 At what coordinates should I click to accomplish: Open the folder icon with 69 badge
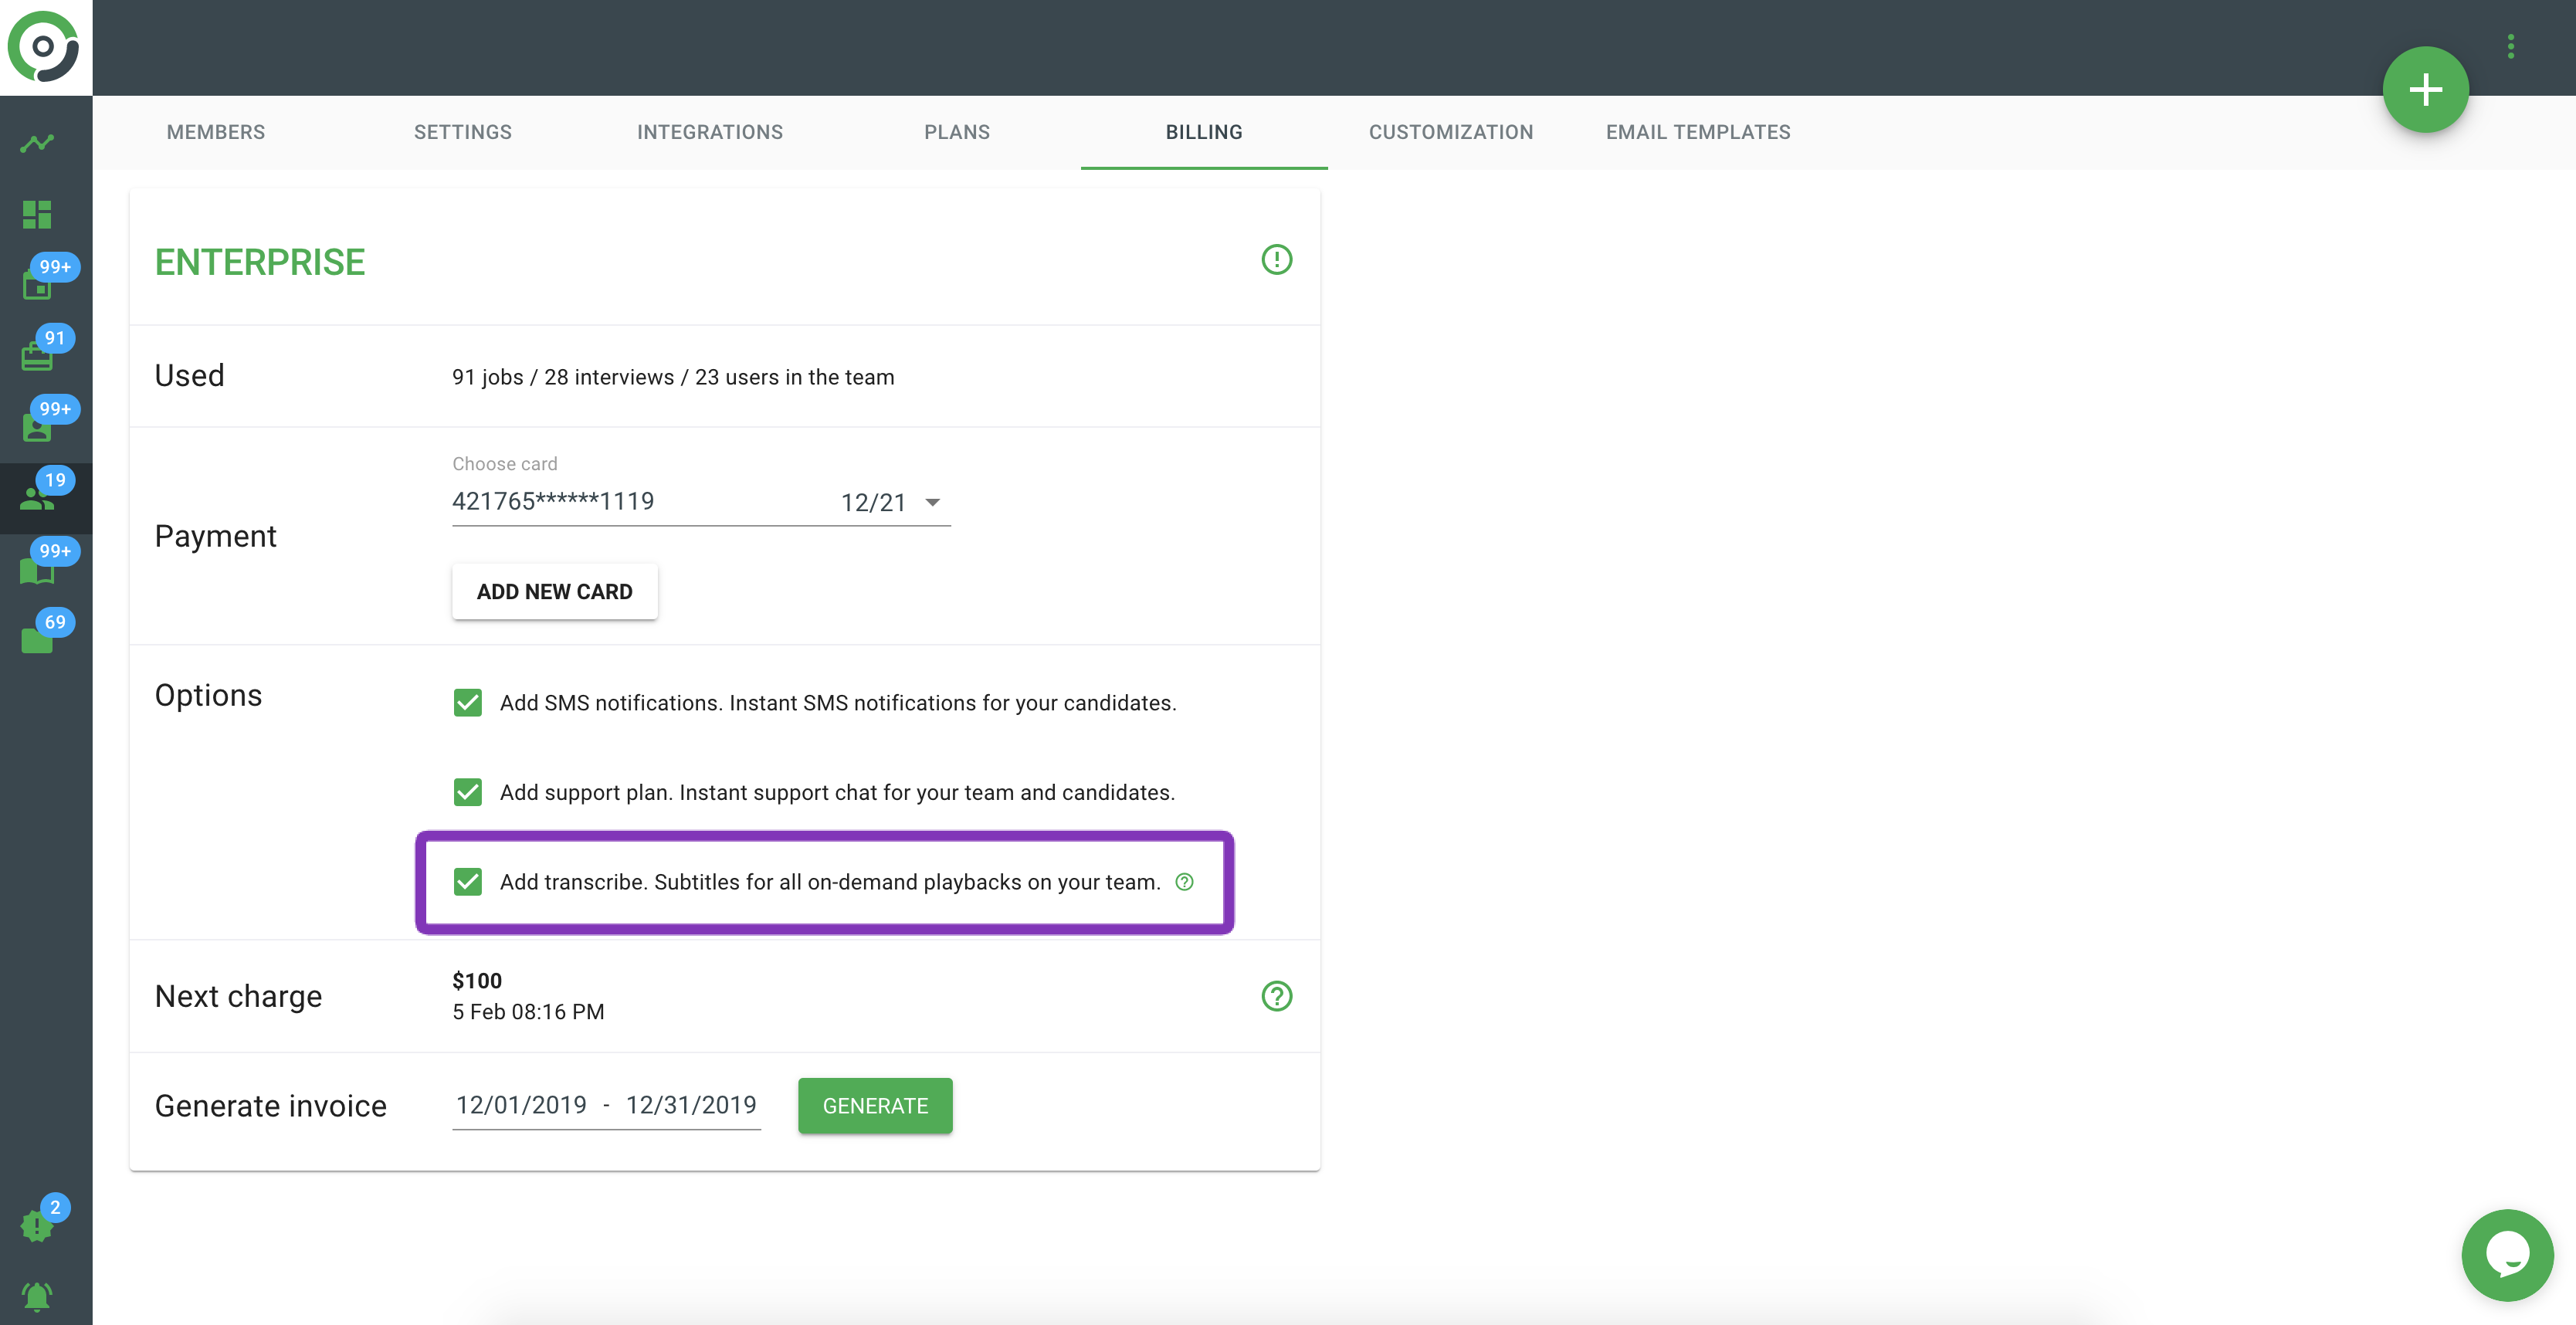[x=37, y=640]
